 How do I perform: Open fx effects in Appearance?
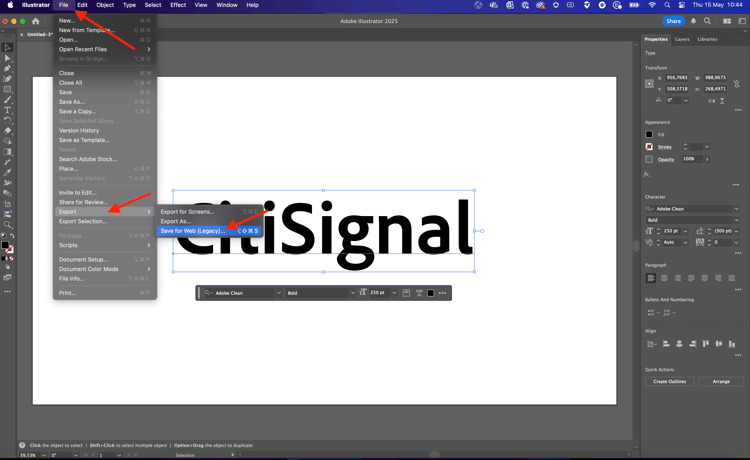647,175
